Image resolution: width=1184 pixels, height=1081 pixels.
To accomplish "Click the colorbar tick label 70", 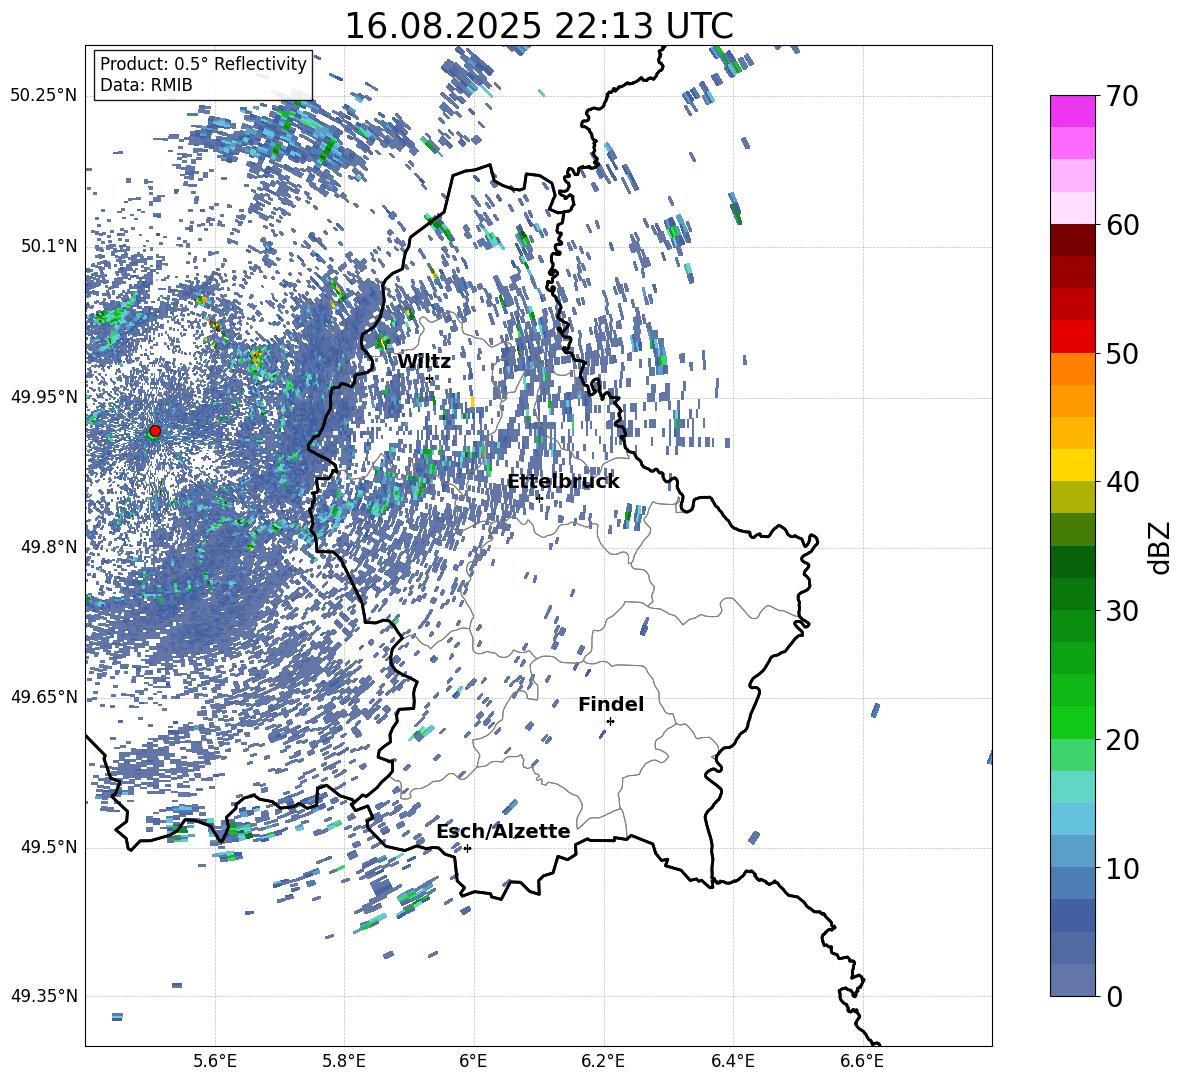I will tap(1122, 97).
